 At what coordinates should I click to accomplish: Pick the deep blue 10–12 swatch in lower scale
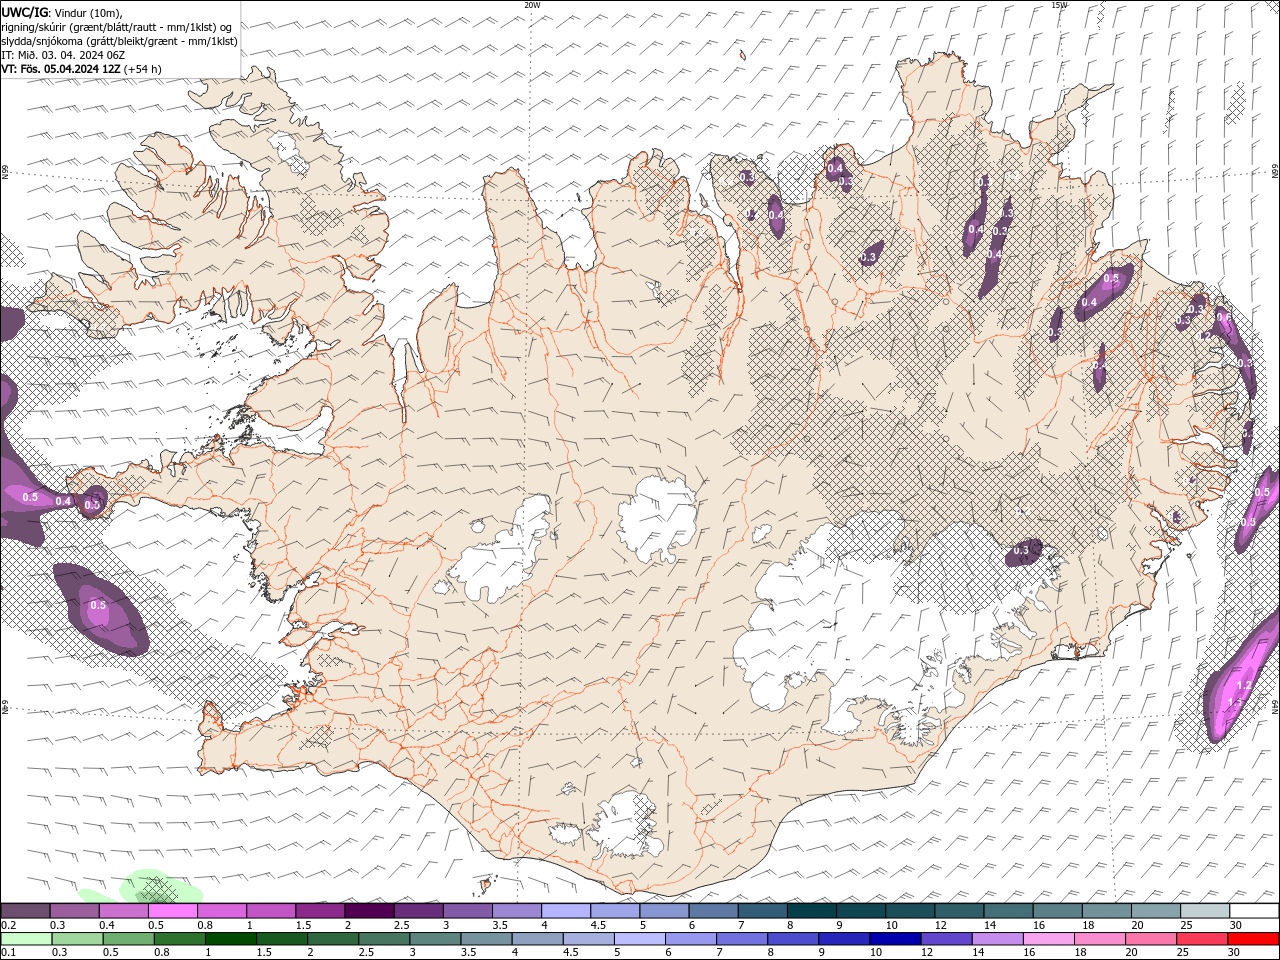pos(894,939)
